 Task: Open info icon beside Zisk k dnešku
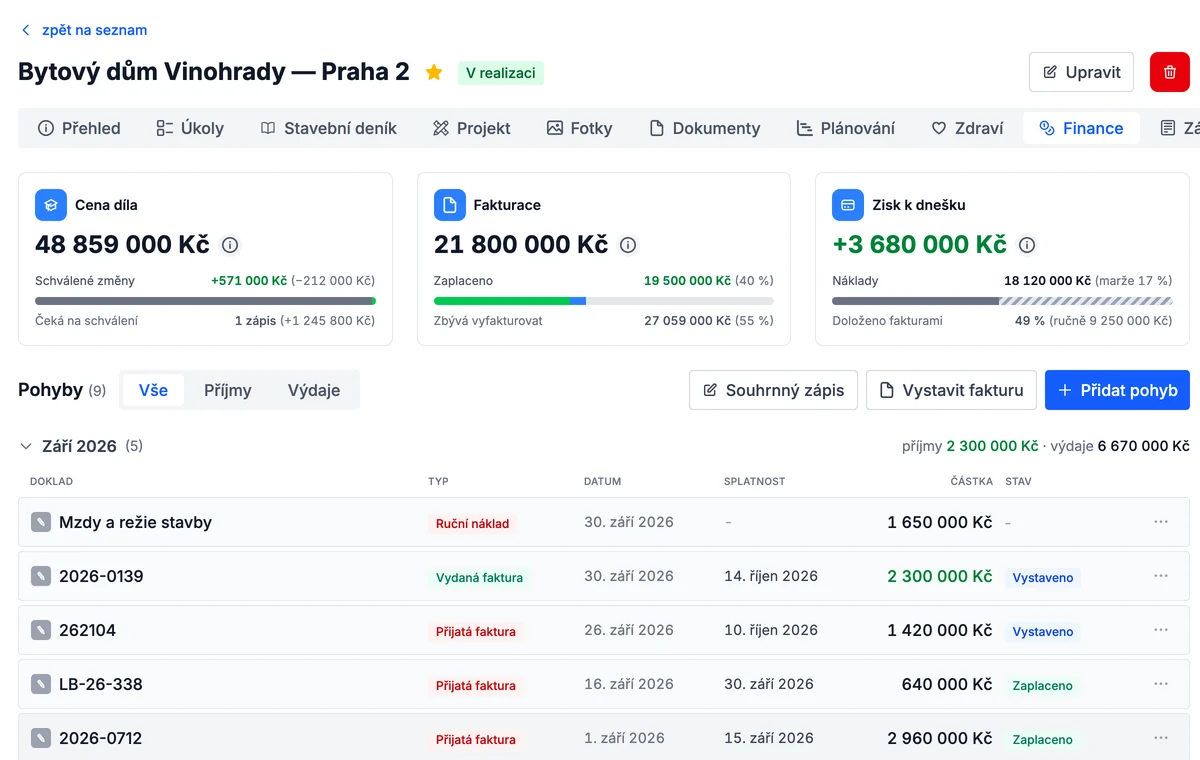click(1027, 245)
